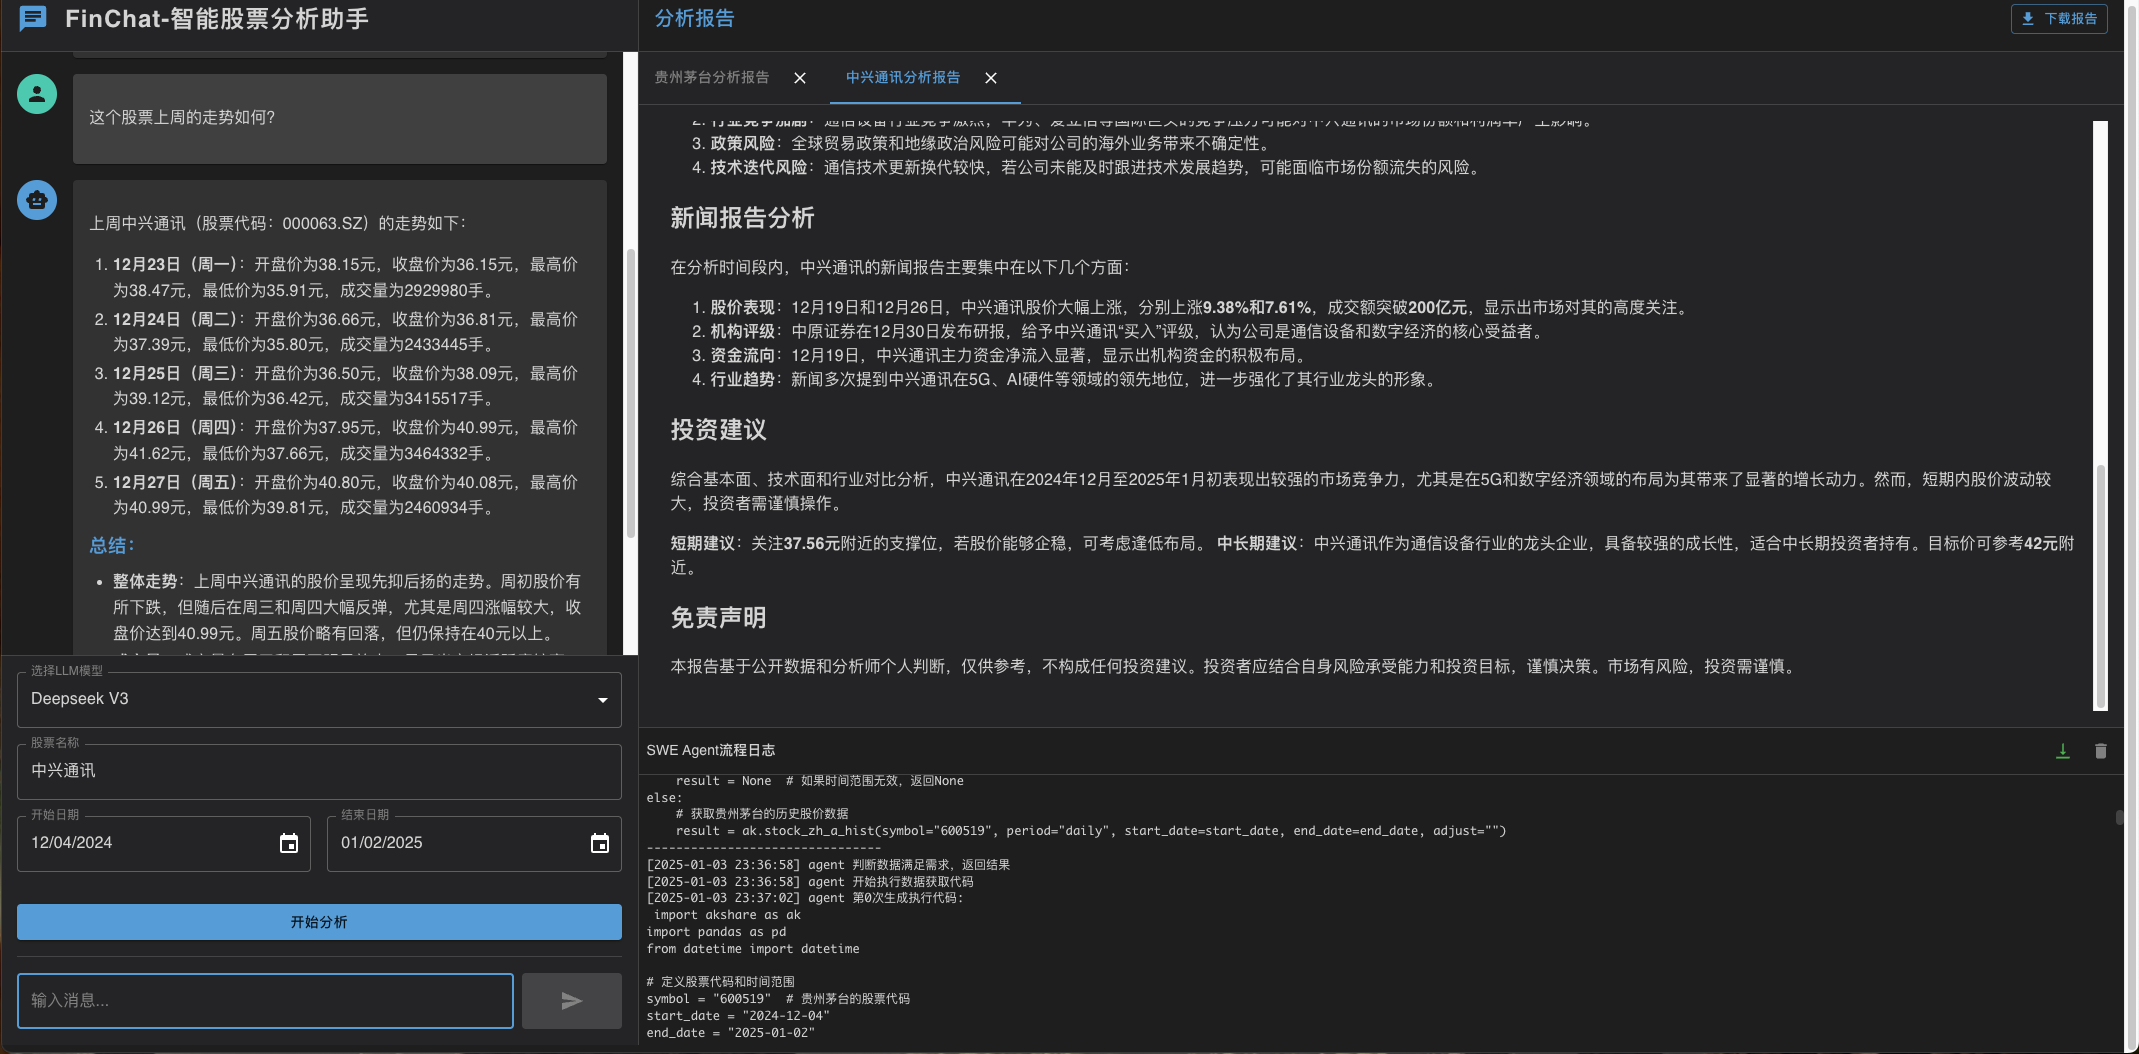
Task: Click the FinChat chat bubble logo icon
Action: point(33,18)
